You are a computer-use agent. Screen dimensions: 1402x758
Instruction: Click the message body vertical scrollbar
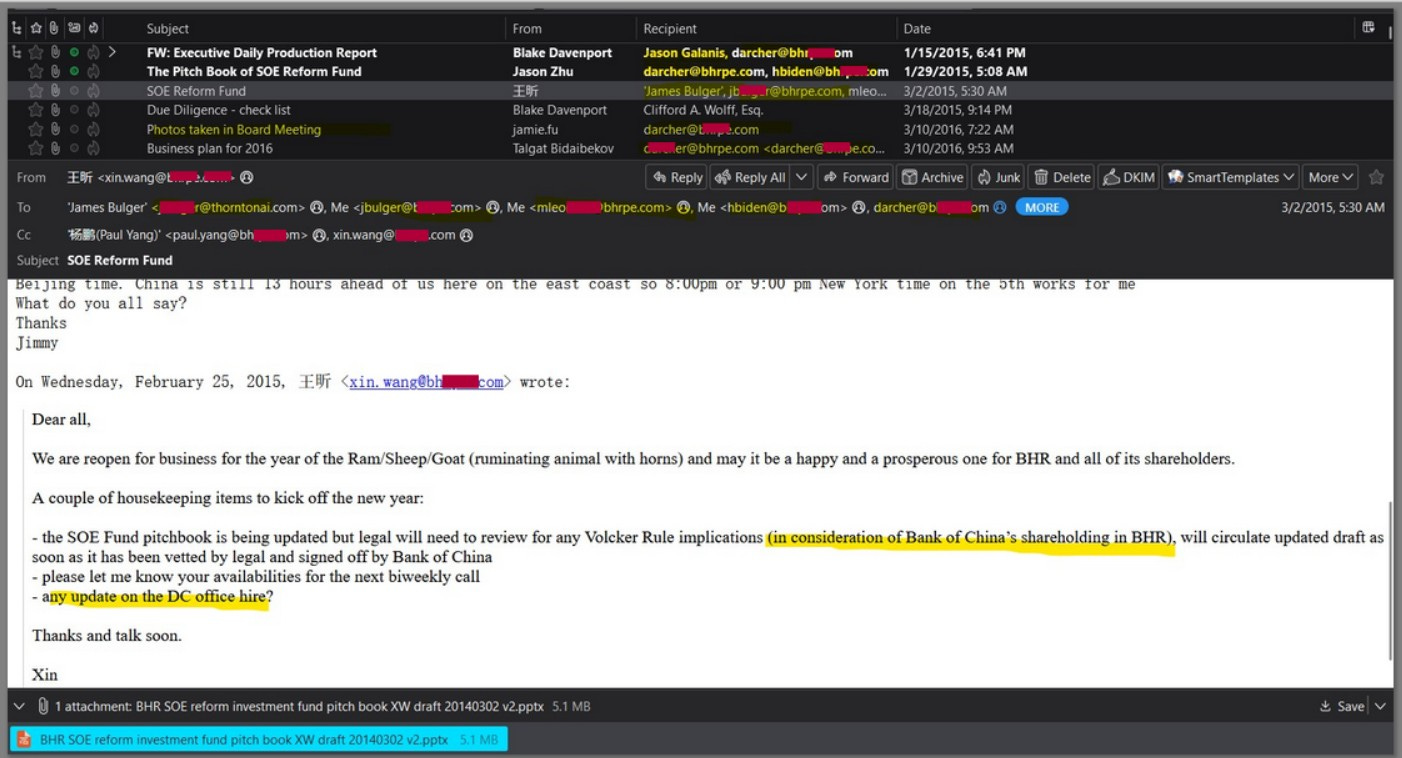pos(1390,580)
